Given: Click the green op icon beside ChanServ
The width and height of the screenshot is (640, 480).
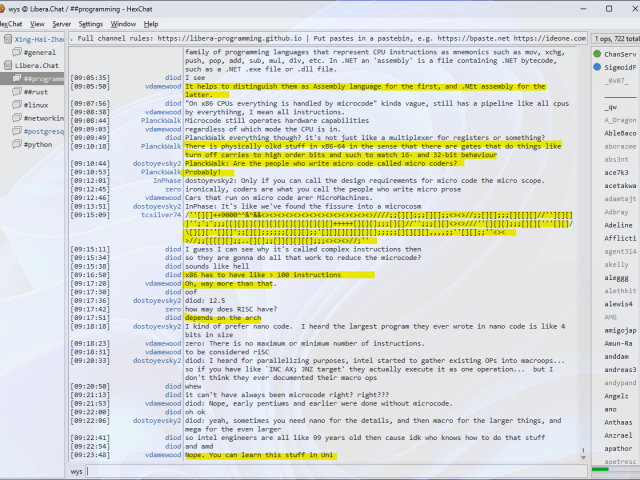Looking at the screenshot, I should pyautogui.click(x=597, y=54).
